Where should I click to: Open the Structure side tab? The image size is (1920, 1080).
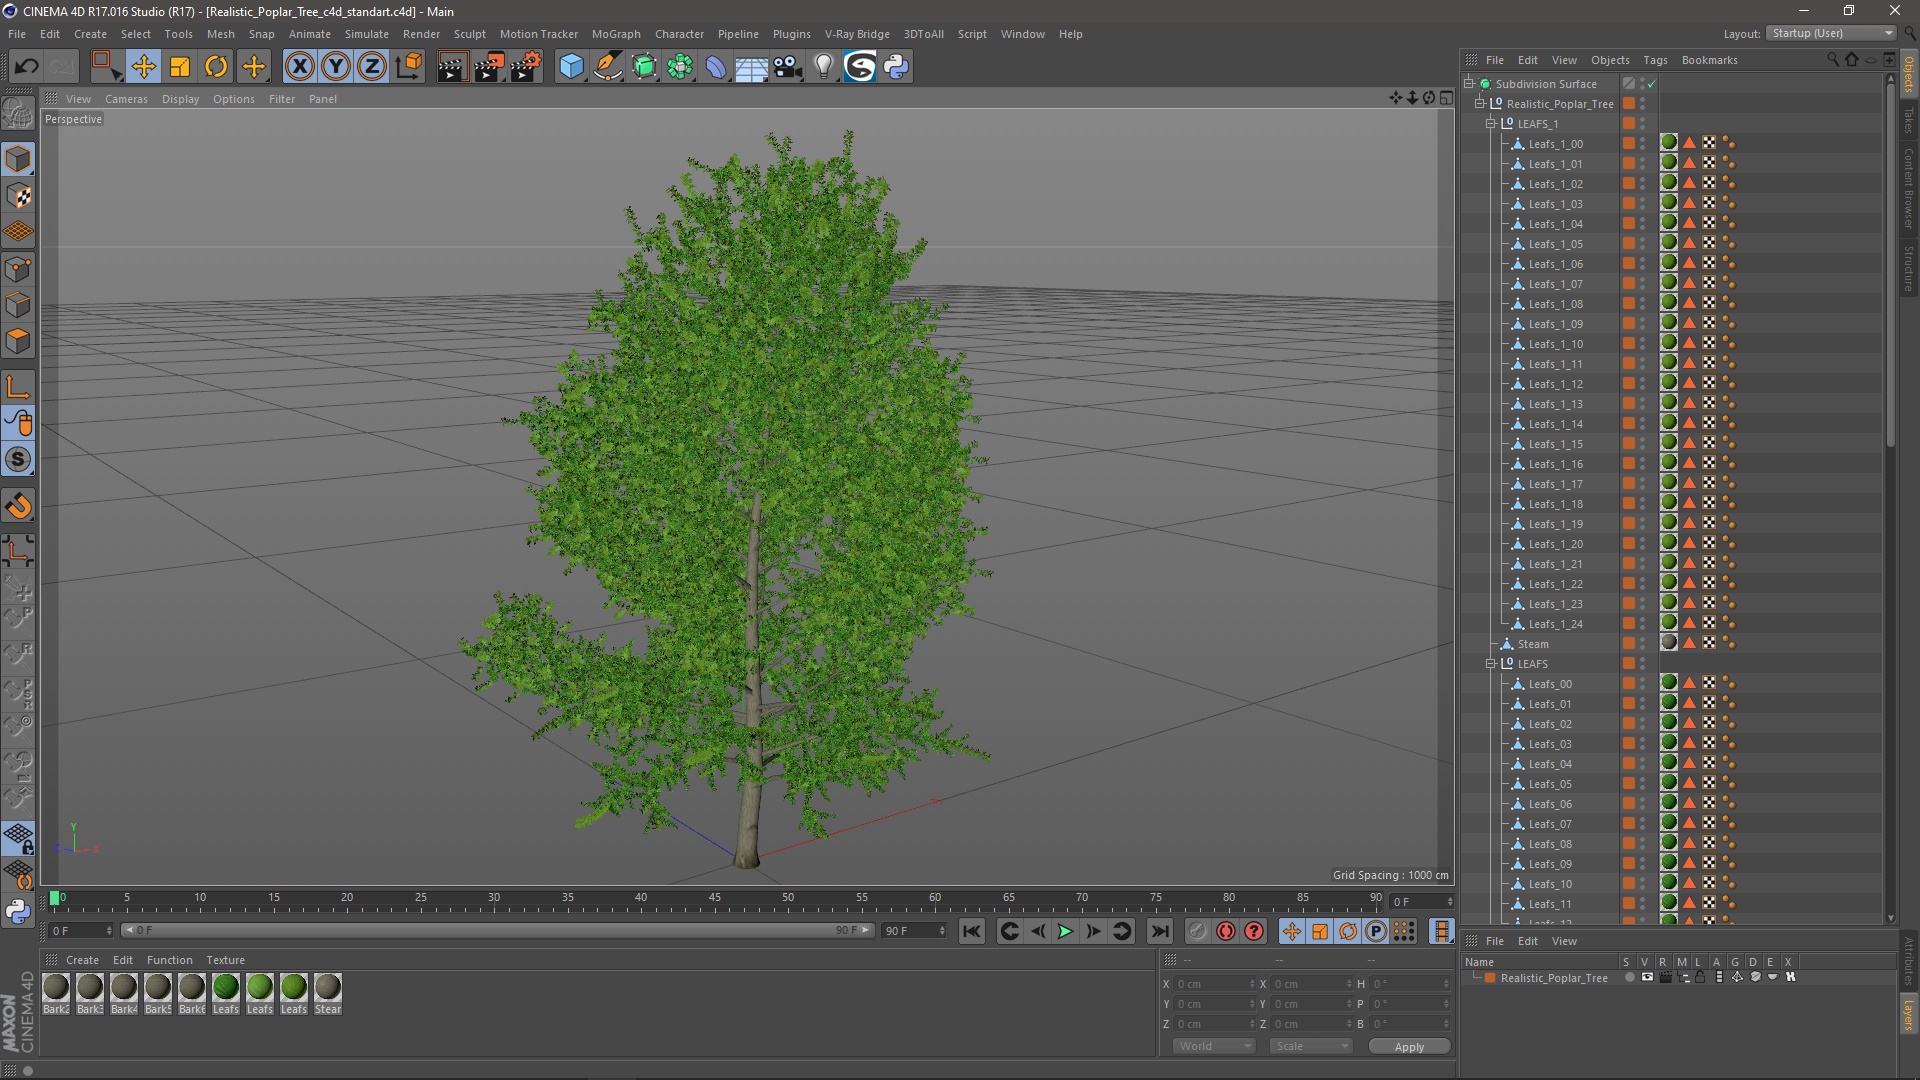(x=1908, y=268)
